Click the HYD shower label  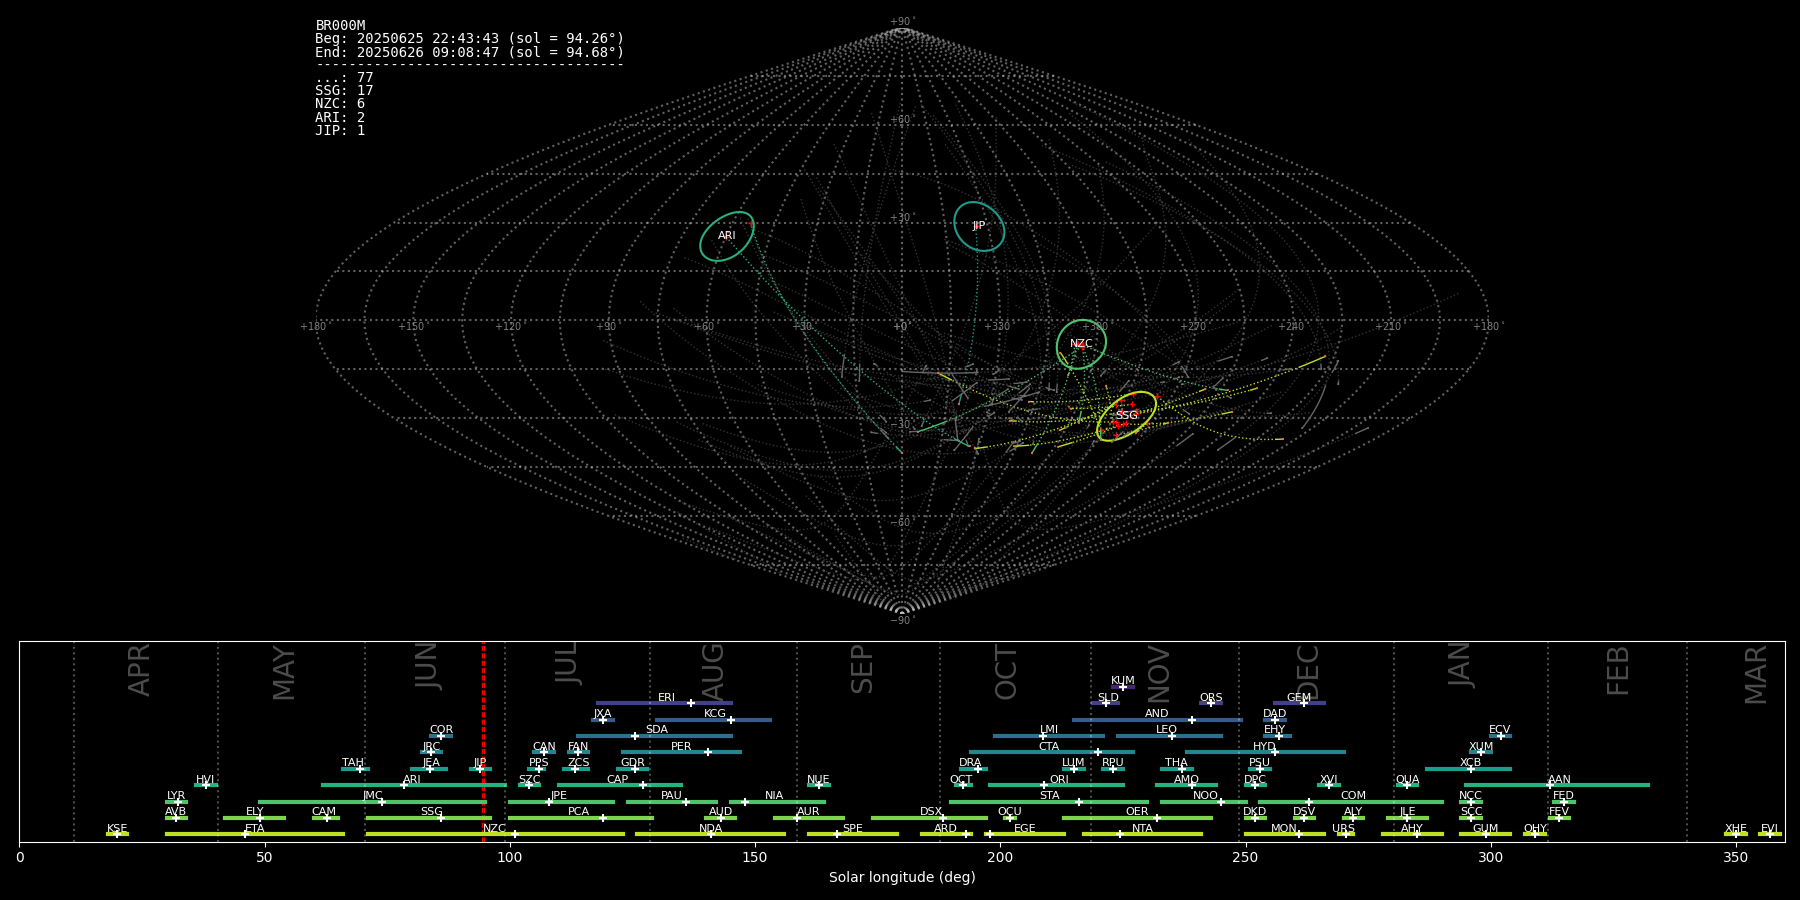1265,747
